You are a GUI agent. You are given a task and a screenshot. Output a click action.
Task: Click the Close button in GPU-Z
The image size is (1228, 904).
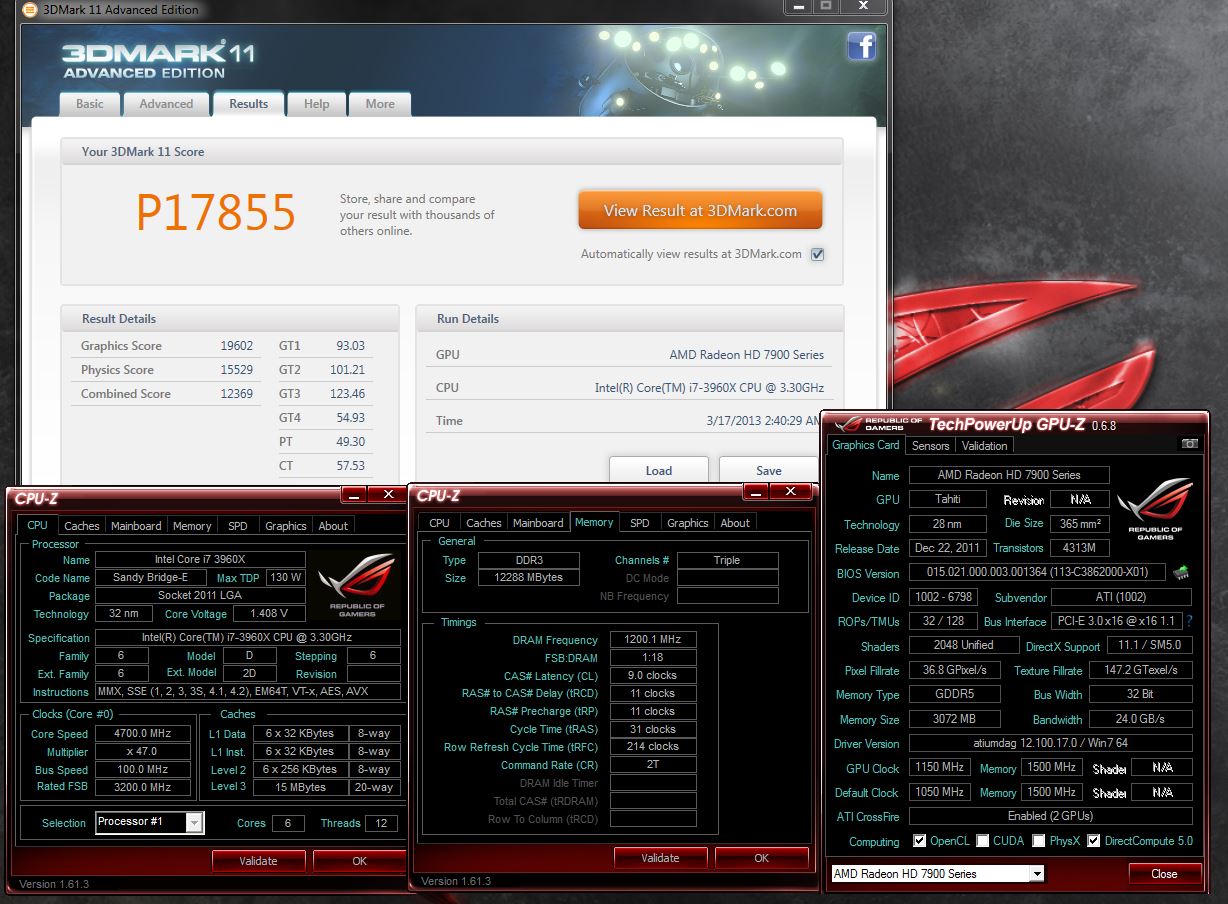1164,874
